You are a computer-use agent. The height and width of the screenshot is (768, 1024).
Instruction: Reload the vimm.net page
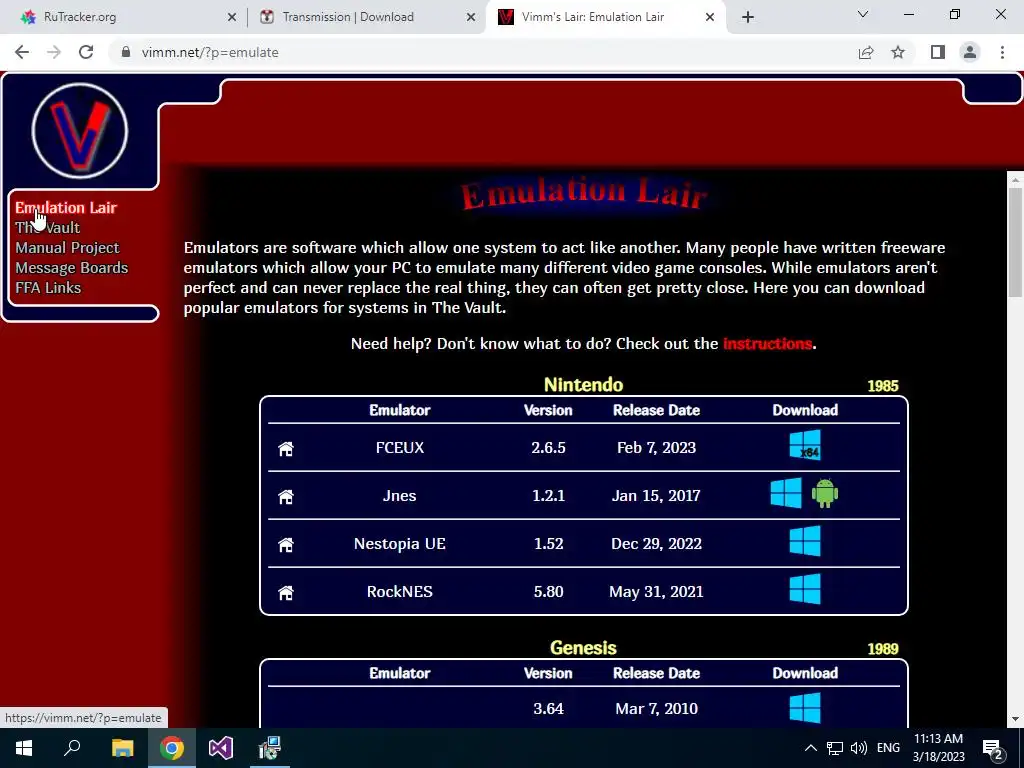[x=86, y=52]
